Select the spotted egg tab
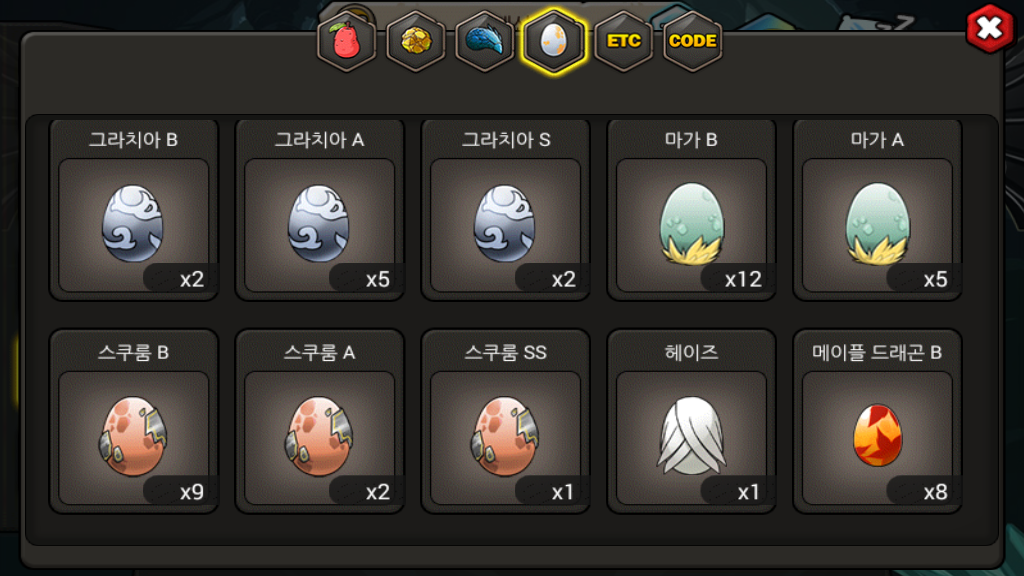The height and width of the screenshot is (576, 1024). [554, 41]
